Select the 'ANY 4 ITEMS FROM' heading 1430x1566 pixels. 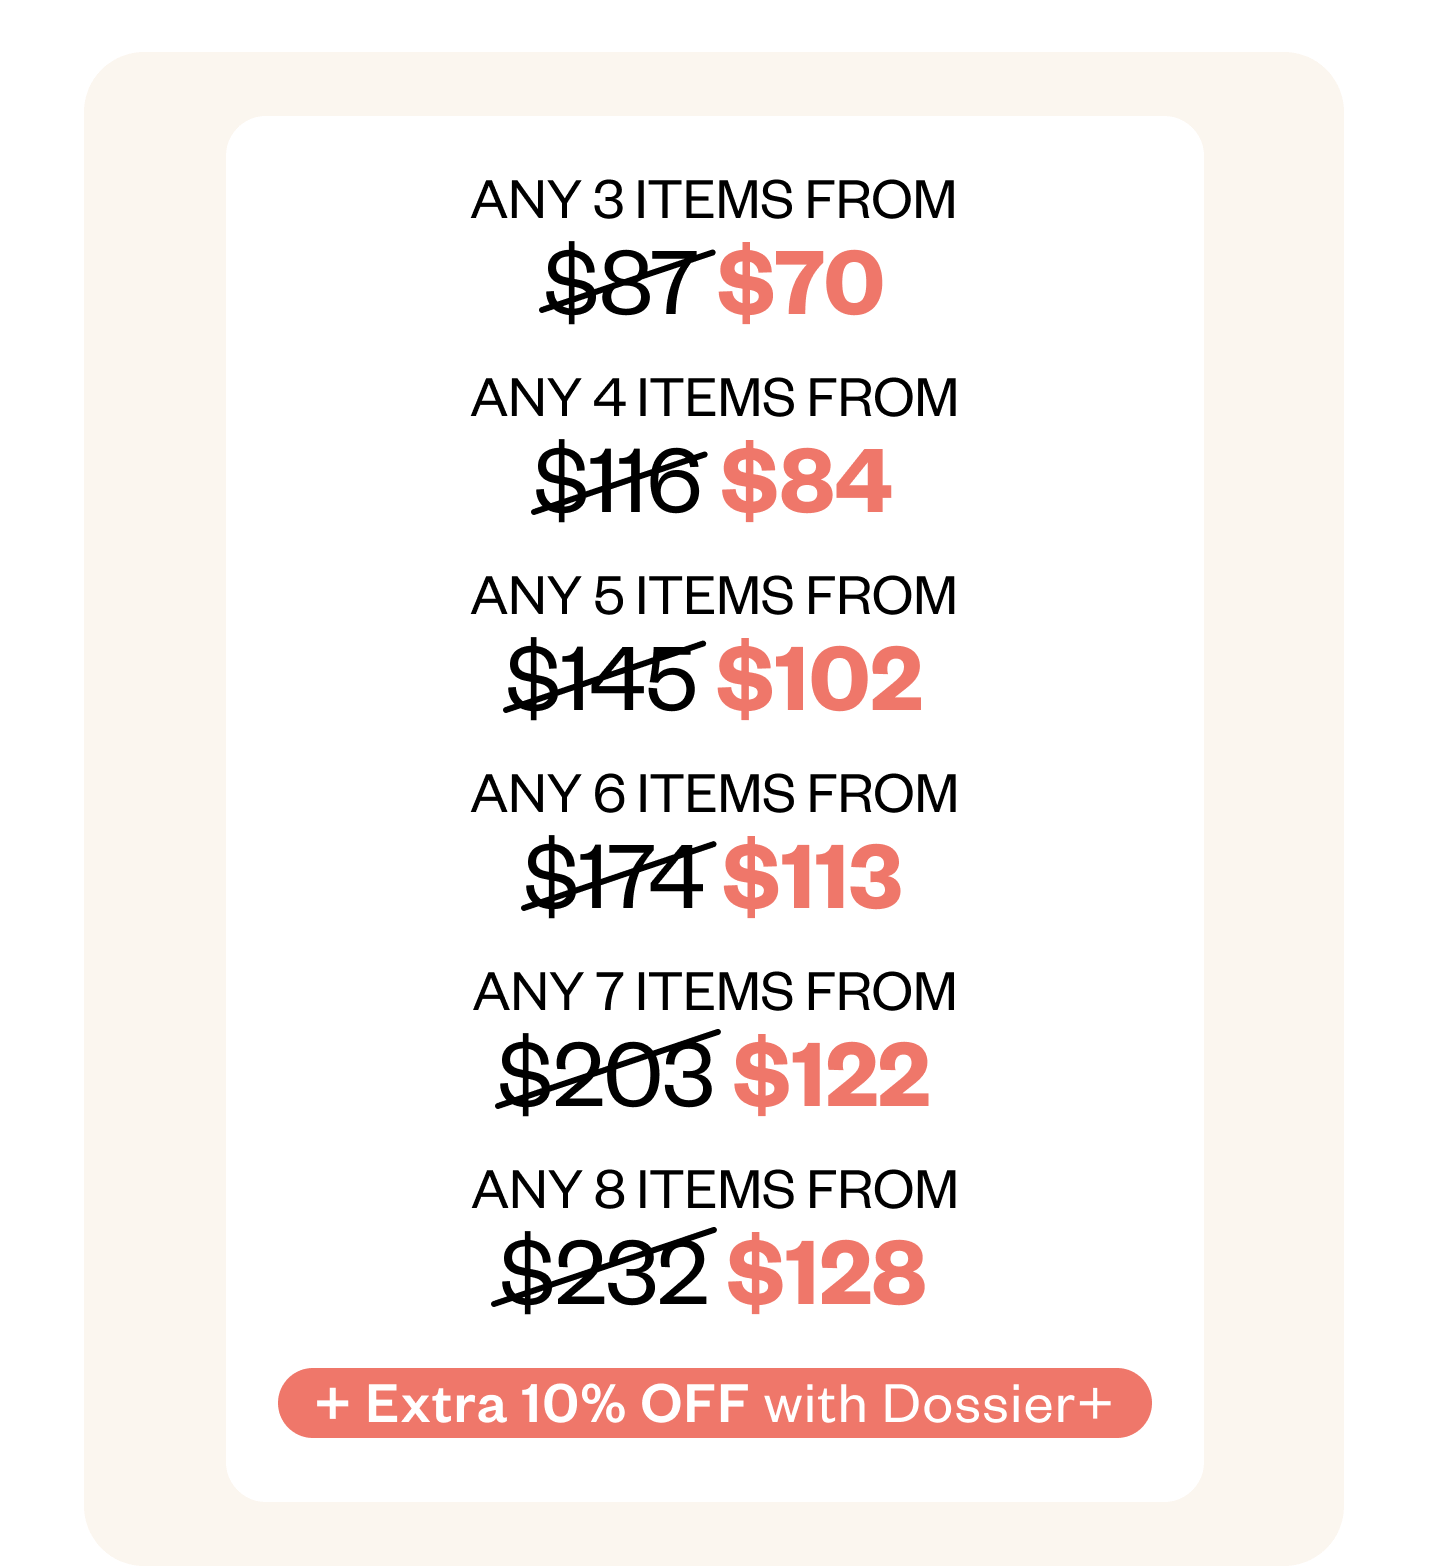coord(714,398)
